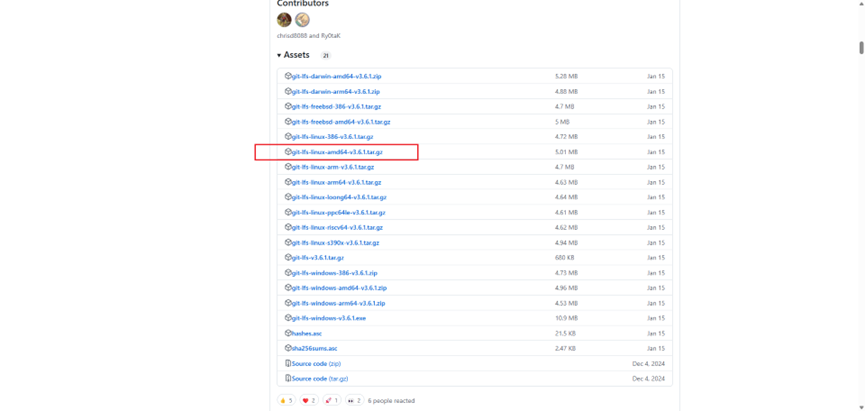Click the "5.28 MB" size value
The width and height of the screenshot is (865, 411).
pos(566,76)
